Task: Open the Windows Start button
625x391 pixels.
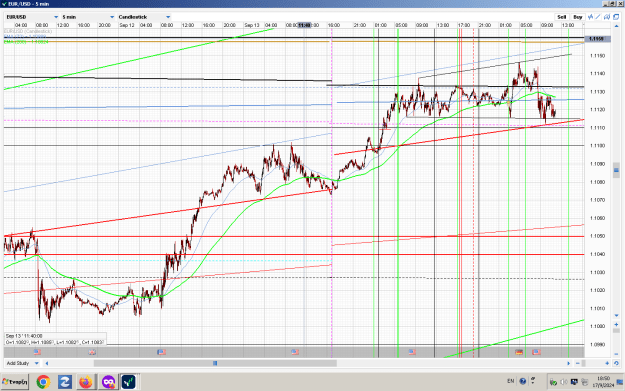Action: click(15, 382)
